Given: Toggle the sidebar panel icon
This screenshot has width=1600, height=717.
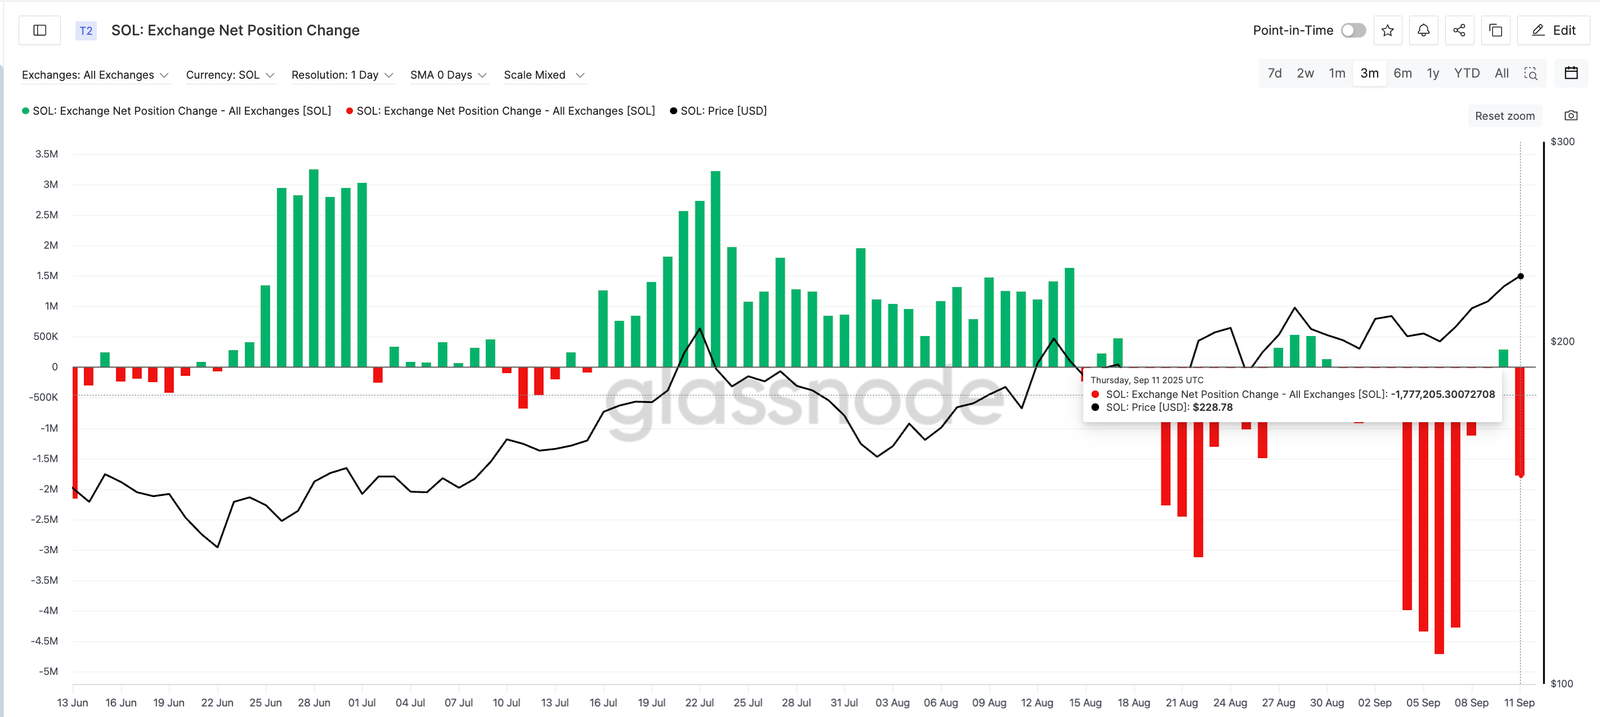Looking at the screenshot, I should 40,30.
